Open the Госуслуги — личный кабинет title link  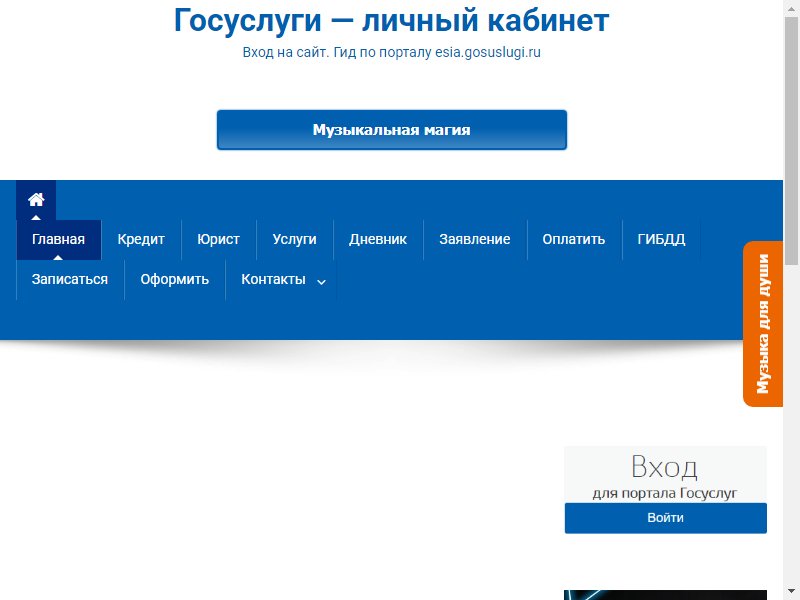[x=392, y=20]
